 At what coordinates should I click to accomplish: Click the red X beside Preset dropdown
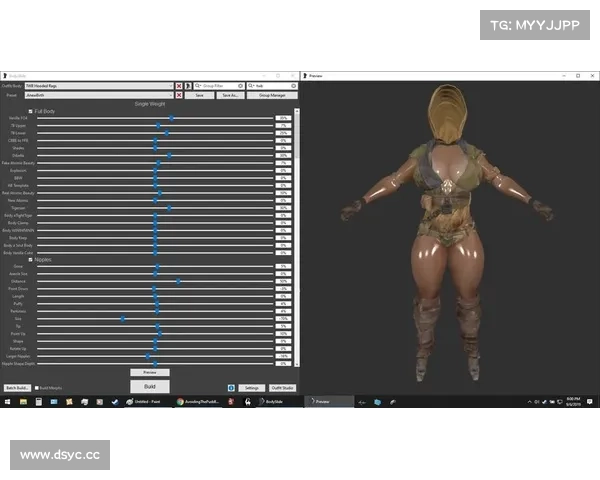[x=179, y=96]
